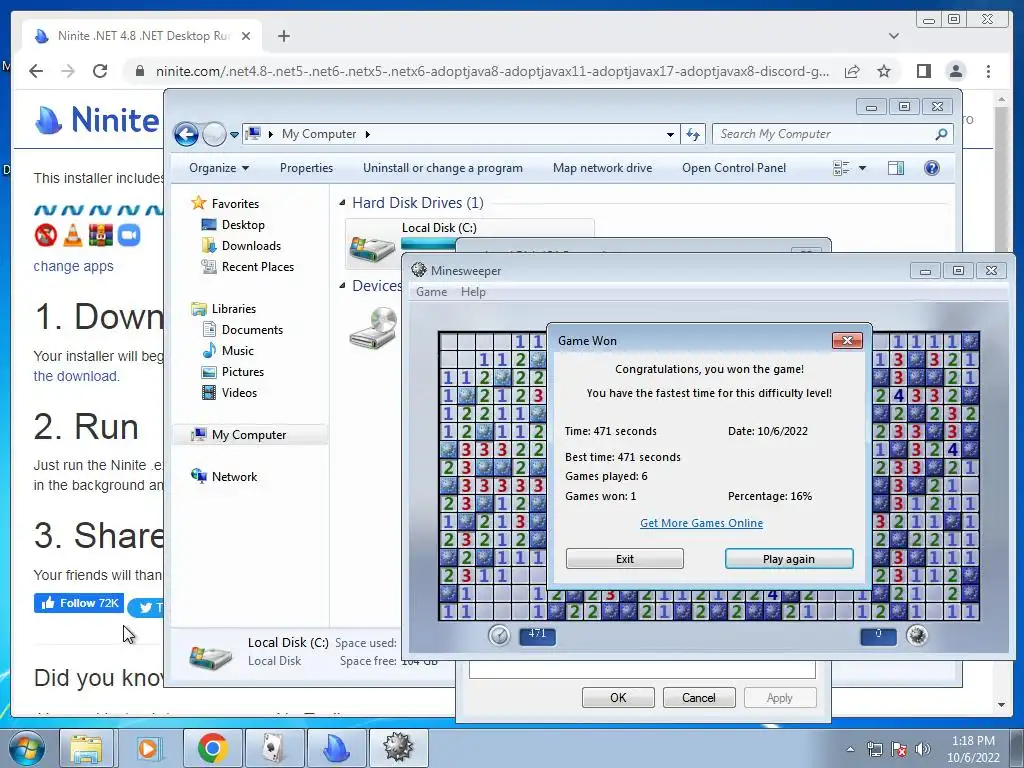
Task: Open a new Chrome tab
Action: [x=283, y=36]
